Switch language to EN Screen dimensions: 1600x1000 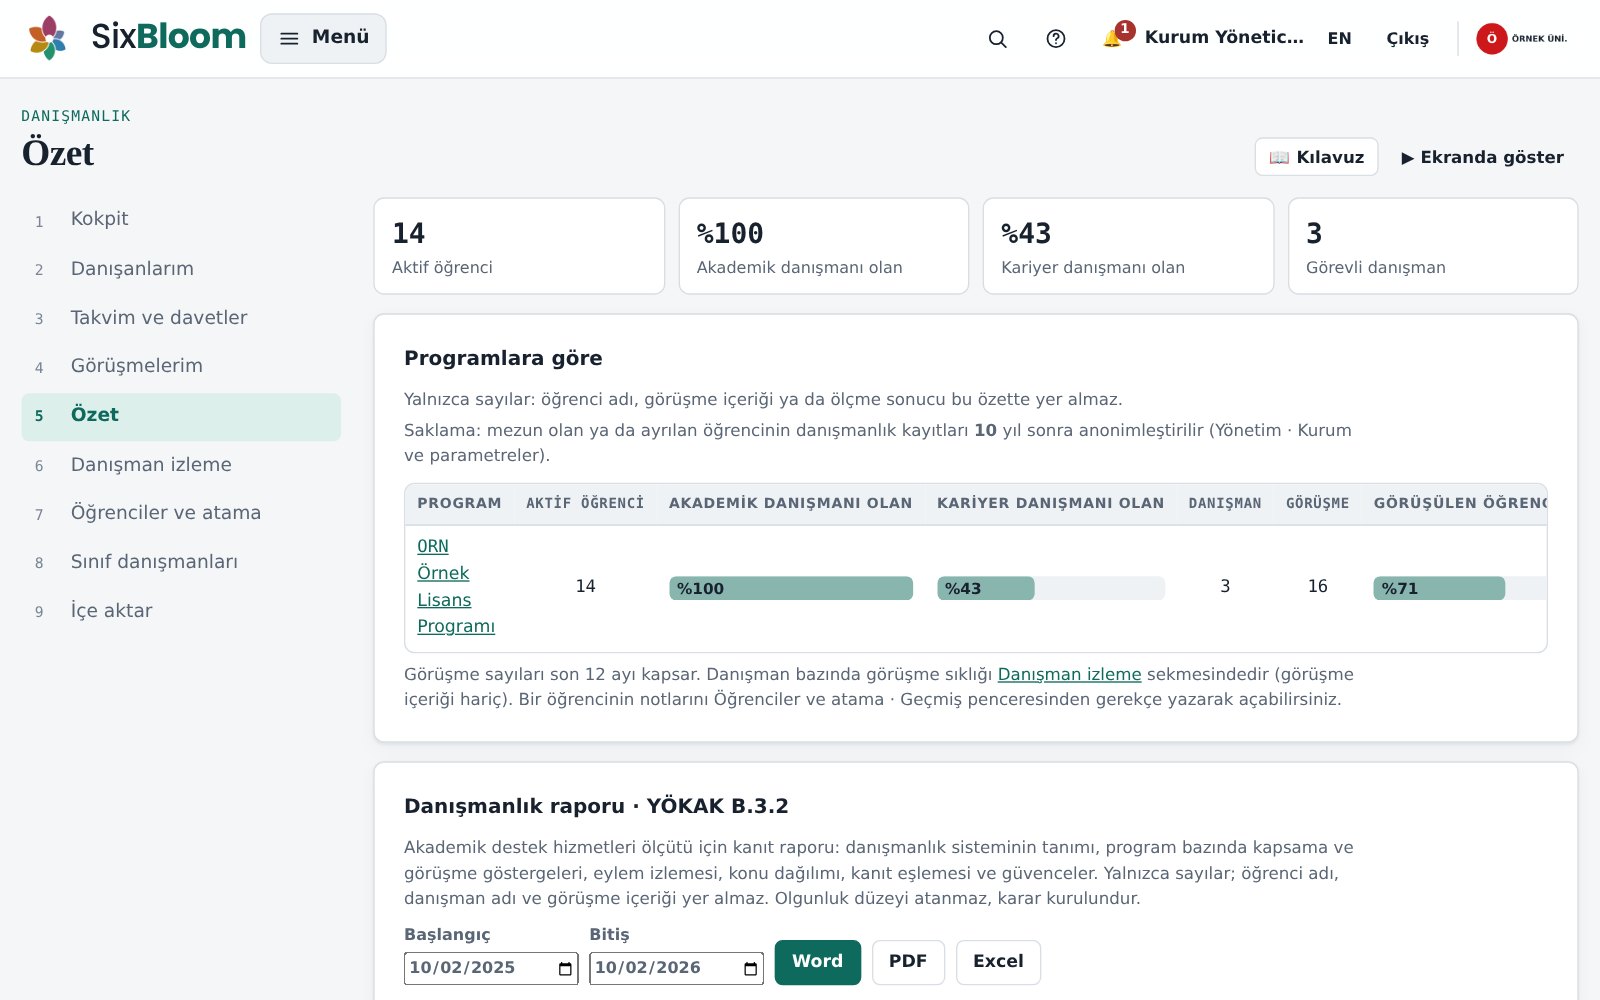point(1339,38)
